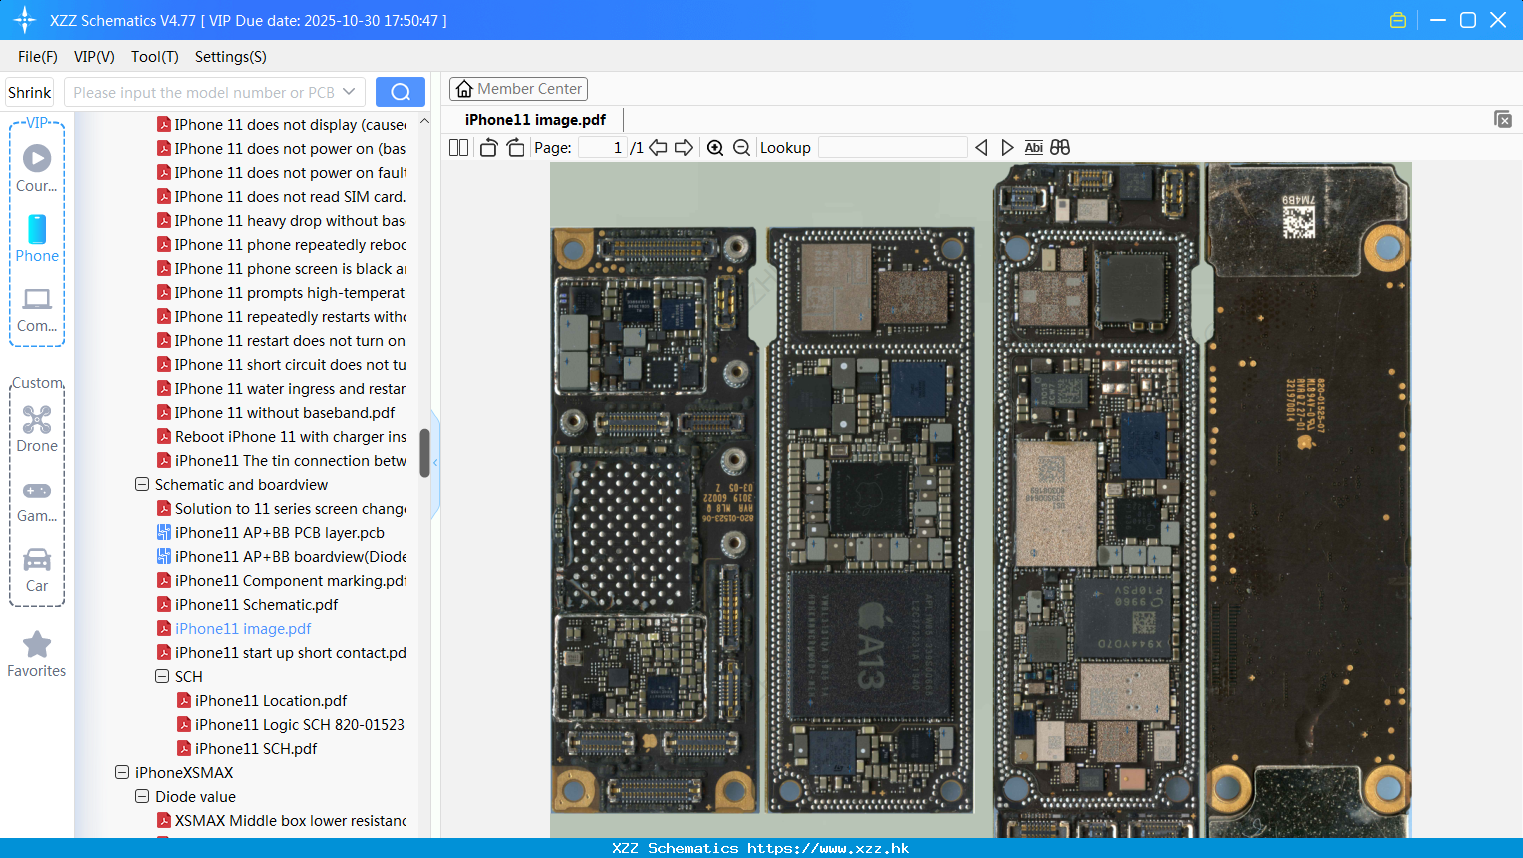
Task: Close the document tab panel icon
Action: click(1502, 119)
